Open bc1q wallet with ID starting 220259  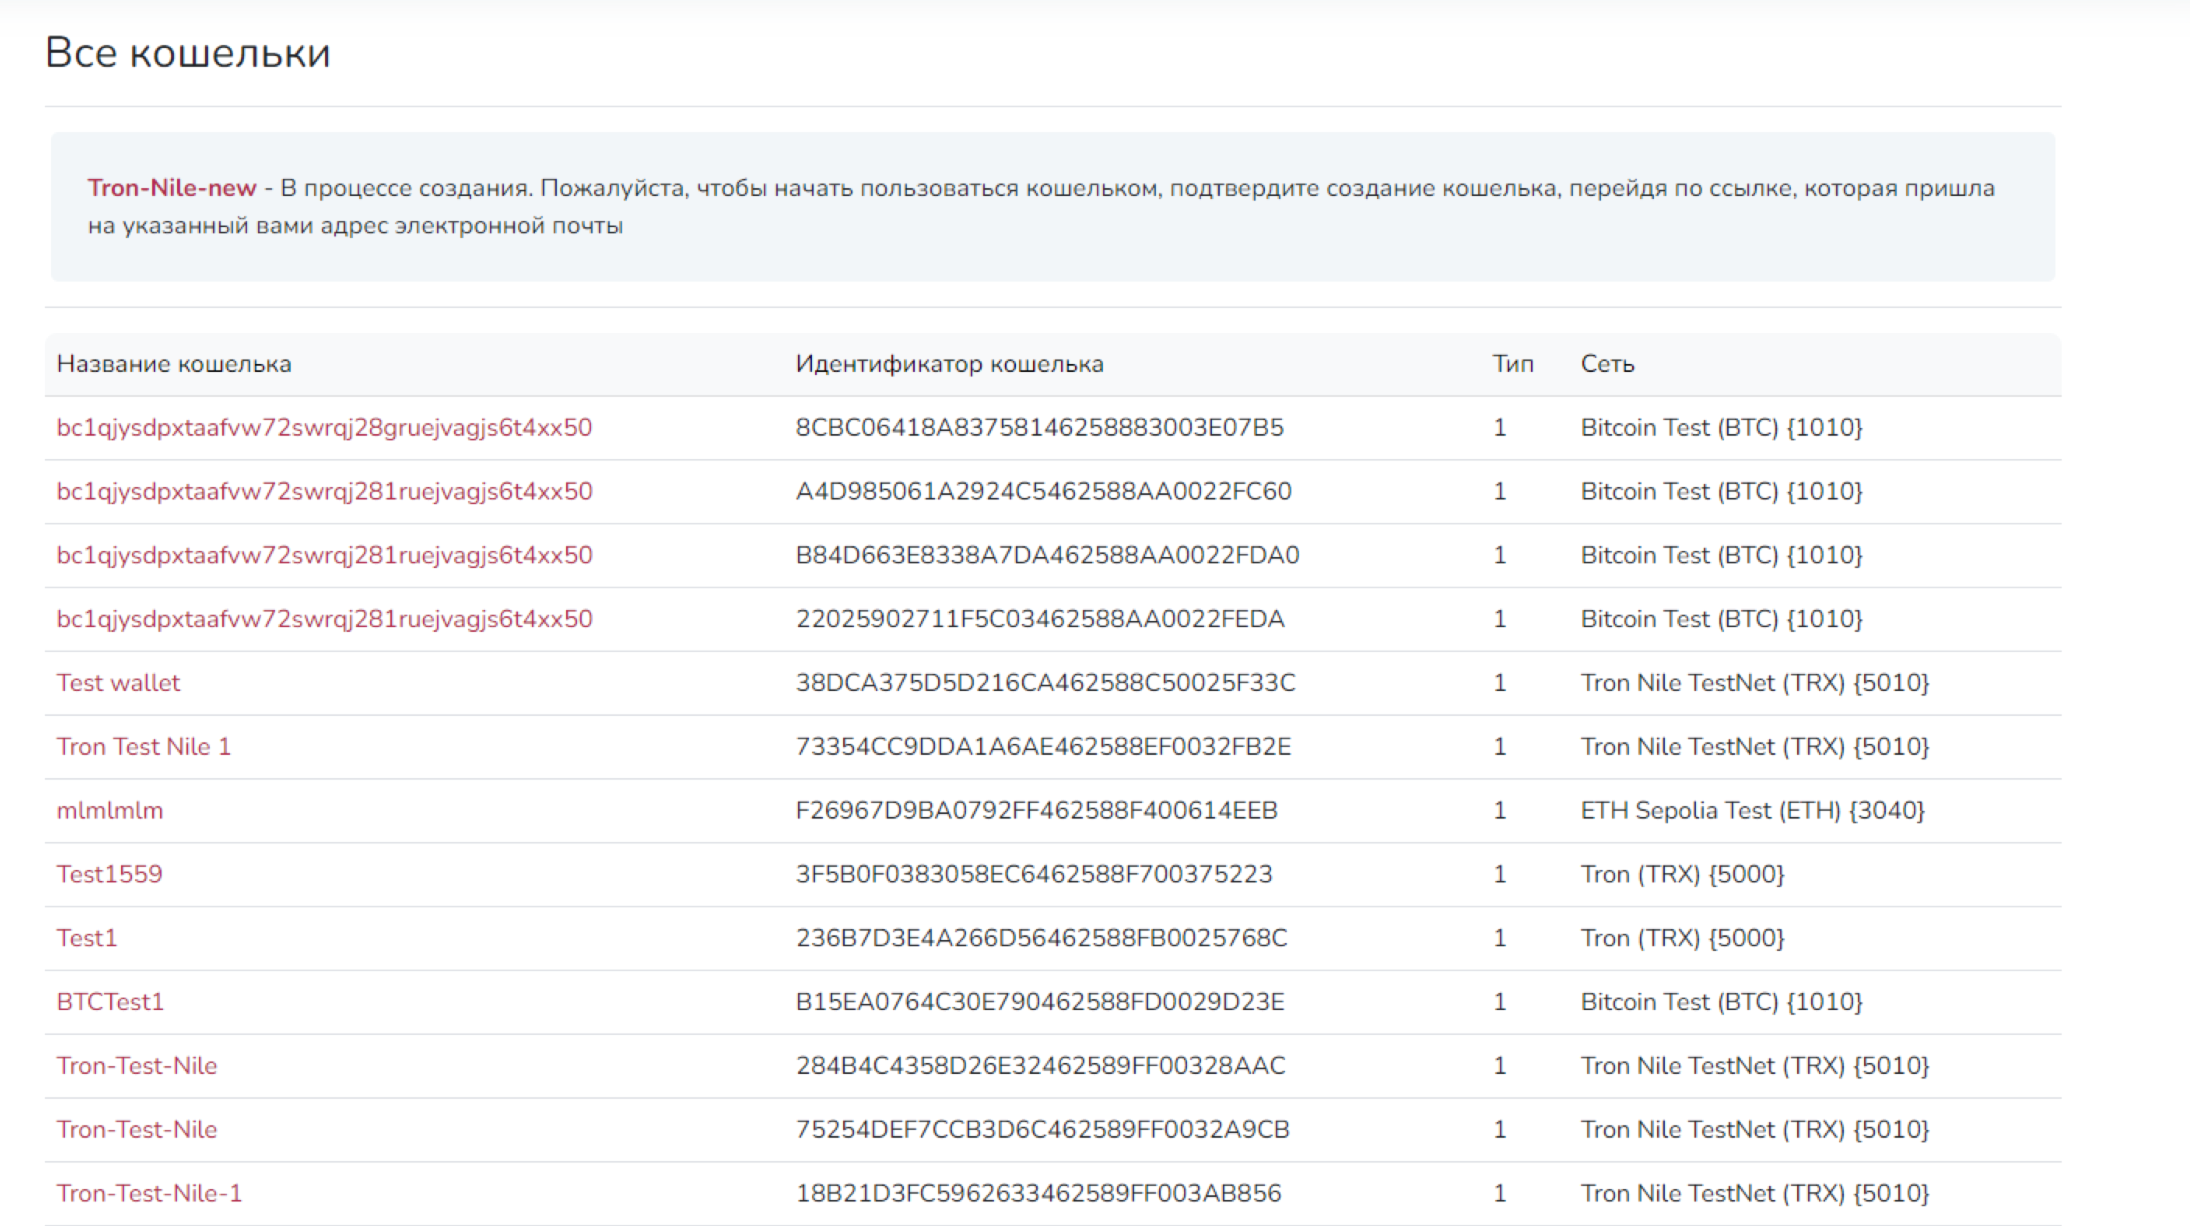324,619
